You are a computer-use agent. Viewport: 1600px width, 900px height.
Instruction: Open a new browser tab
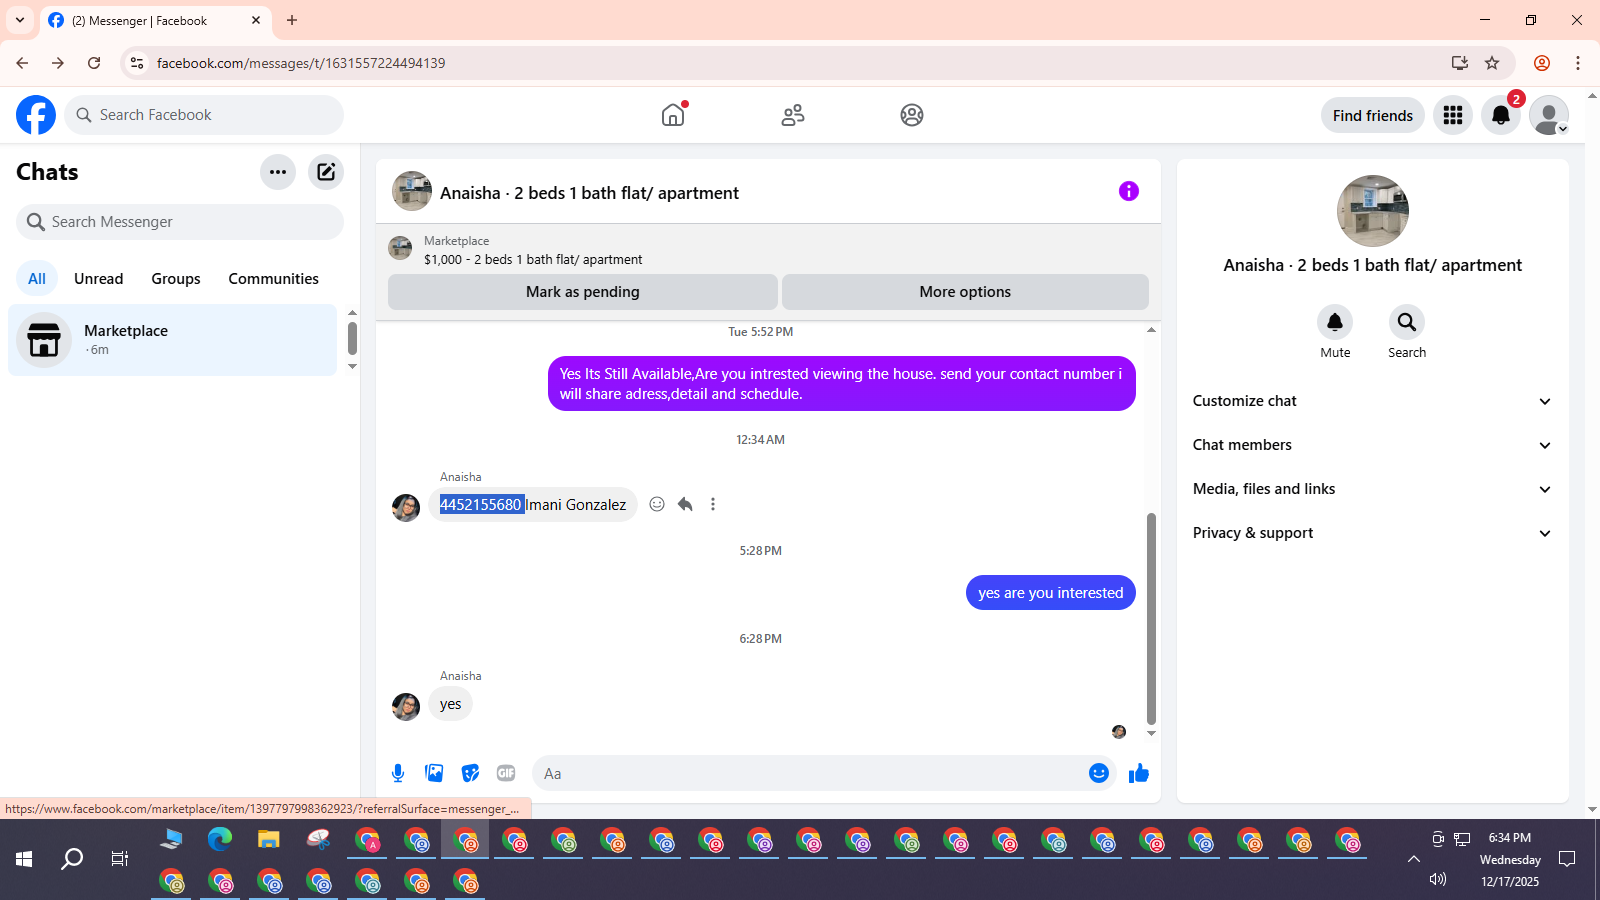tap(292, 20)
